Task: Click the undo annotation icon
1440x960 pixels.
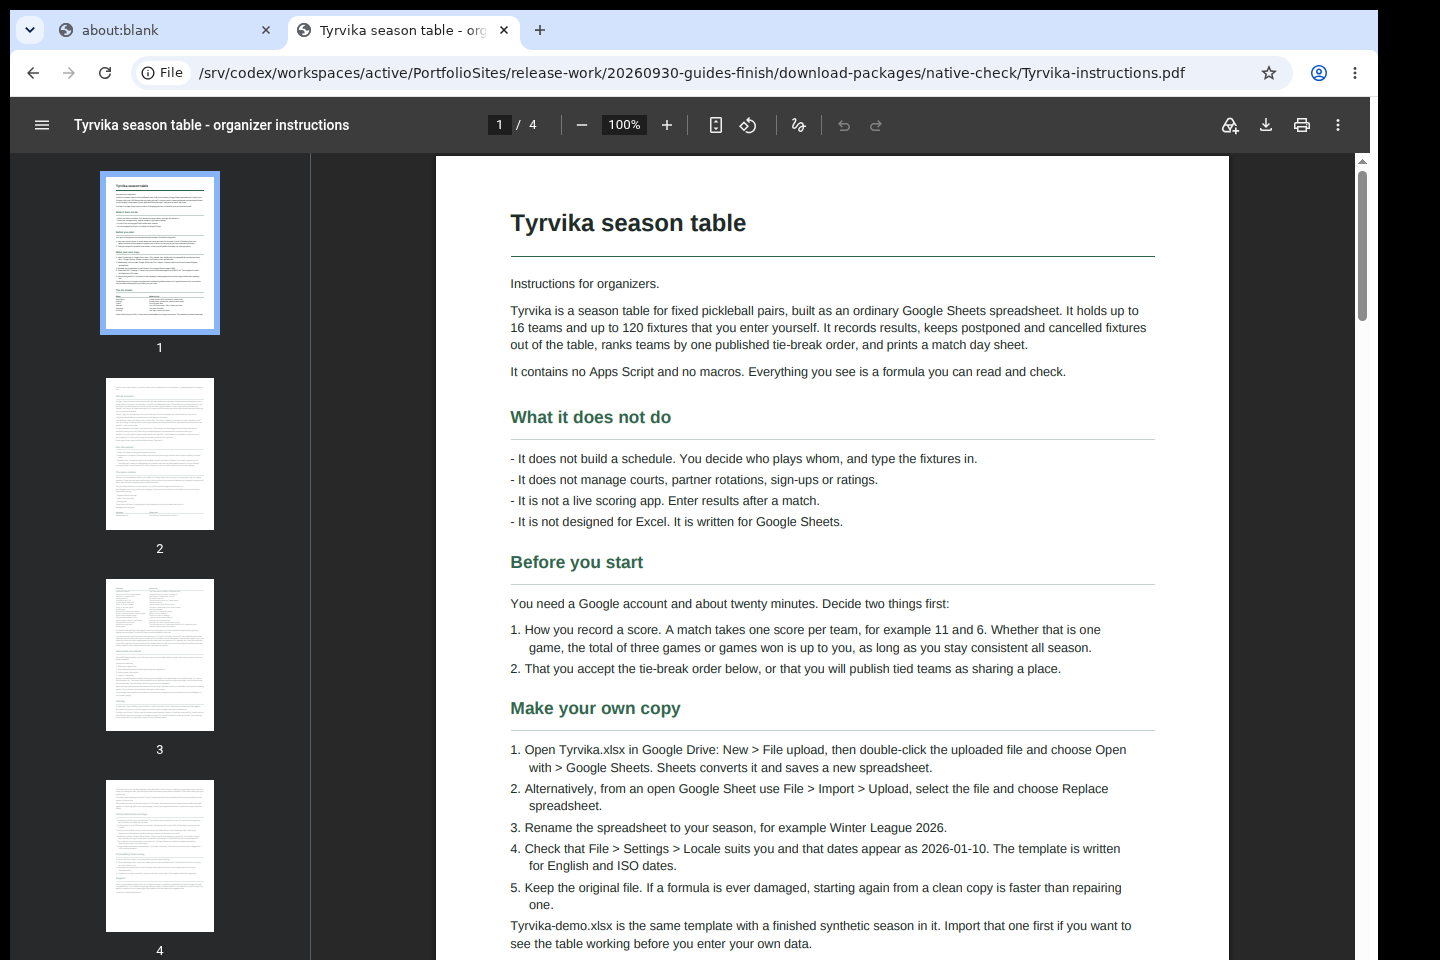Action: point(844,125)
